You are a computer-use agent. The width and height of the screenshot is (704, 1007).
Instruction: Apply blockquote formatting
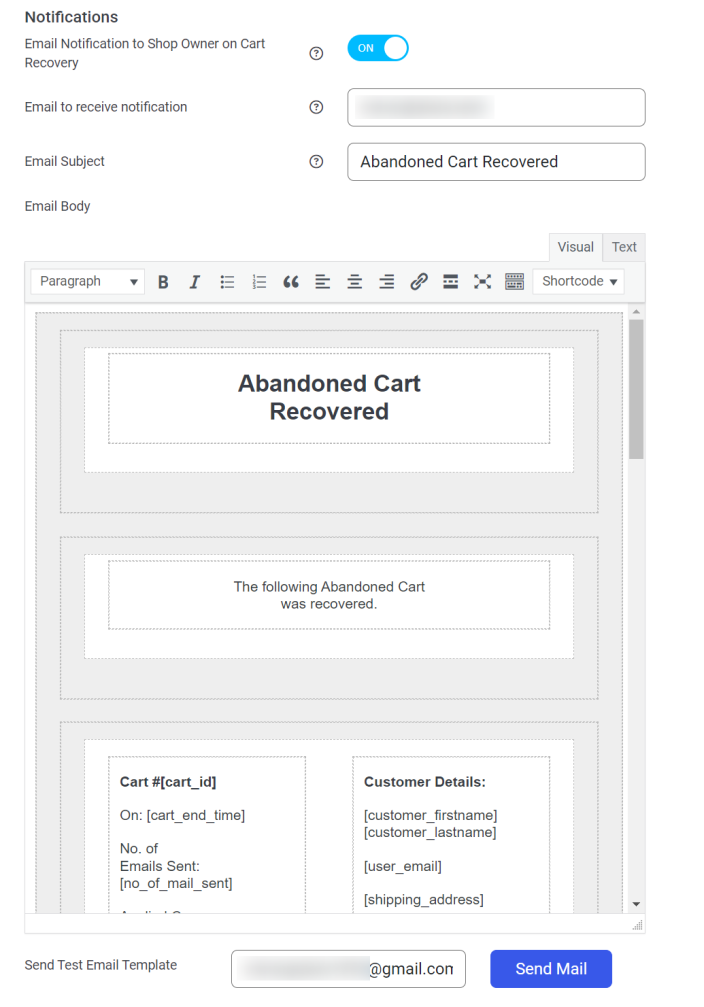coord(291,282)
